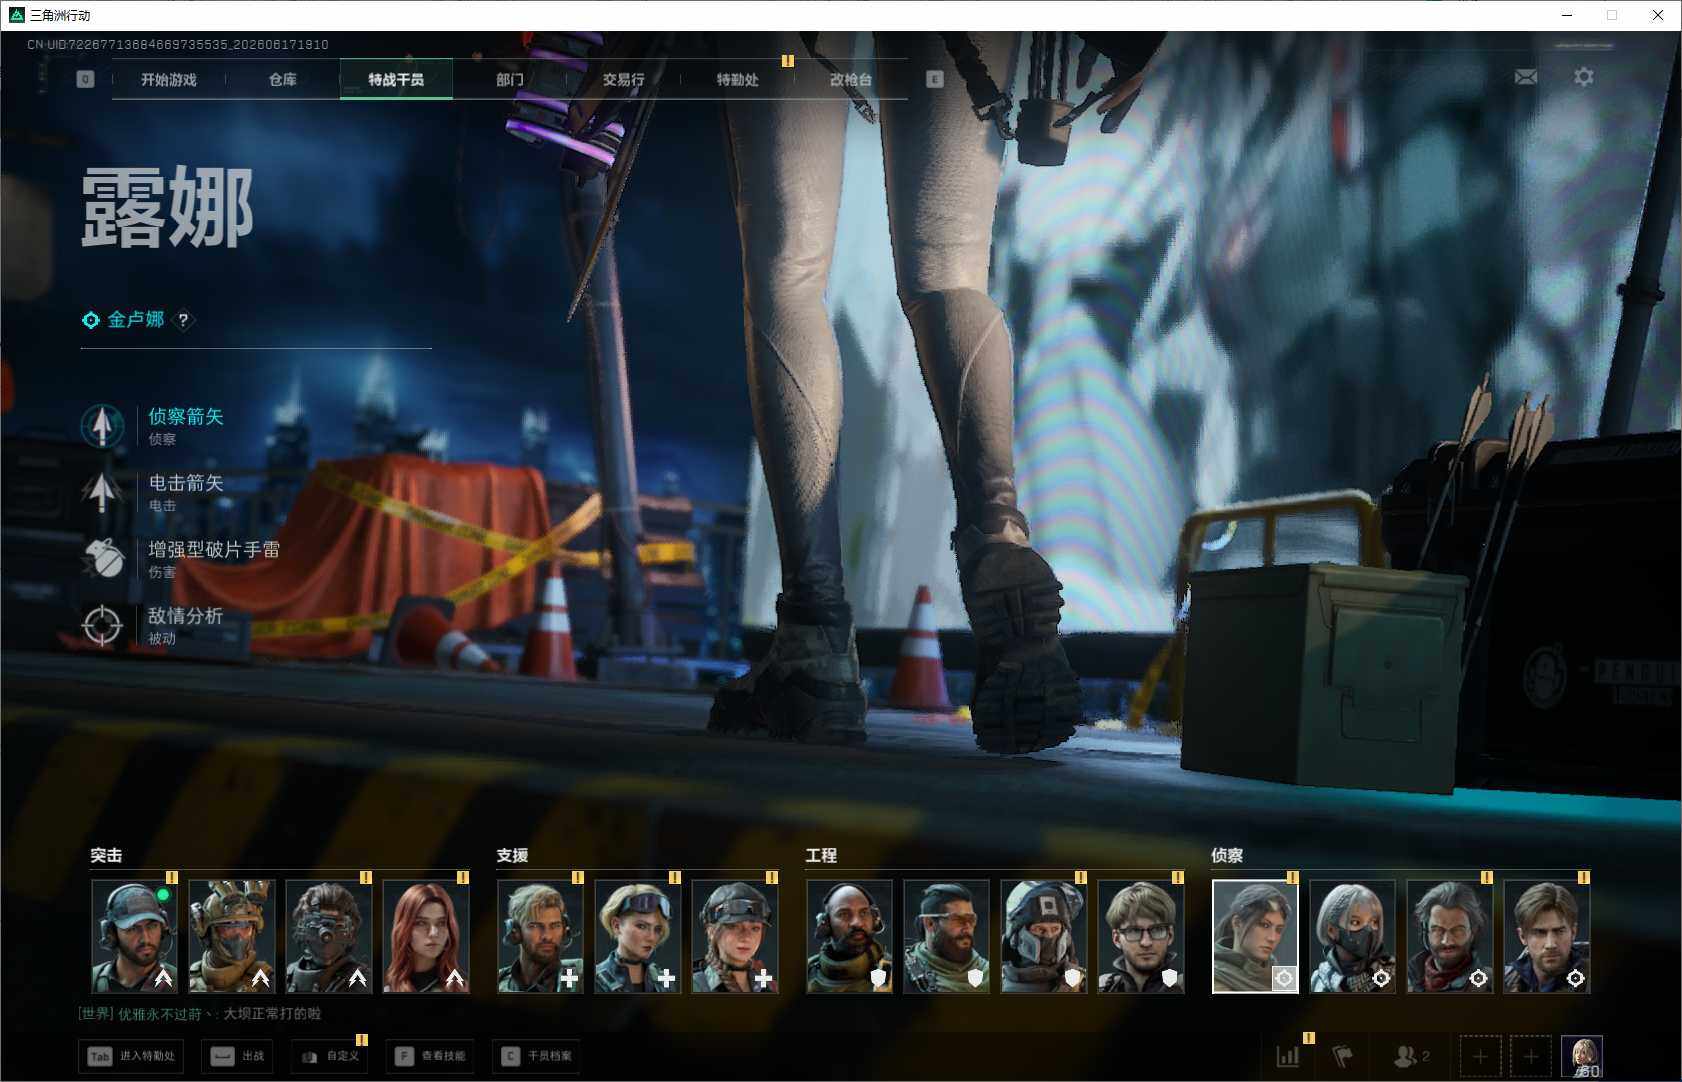Click the 进入特勤处 Tab button
This screenshot has height=1082, width=1682.
click(x=132, y=1056)
